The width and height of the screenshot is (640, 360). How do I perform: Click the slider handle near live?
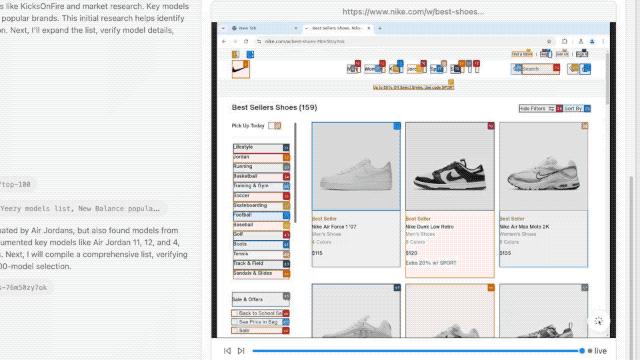coord(582,351)
